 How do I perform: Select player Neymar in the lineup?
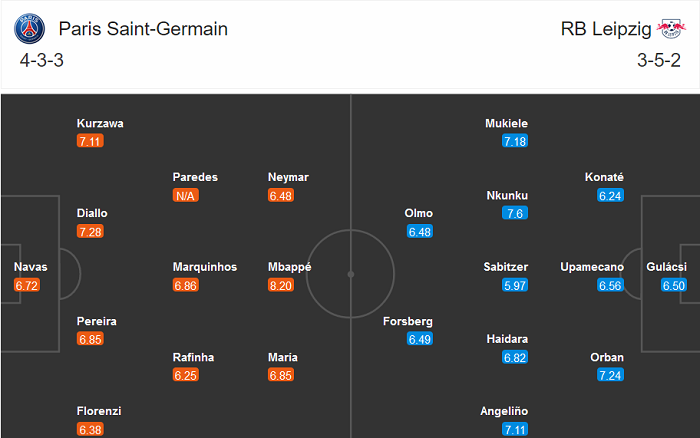point(288,177)
